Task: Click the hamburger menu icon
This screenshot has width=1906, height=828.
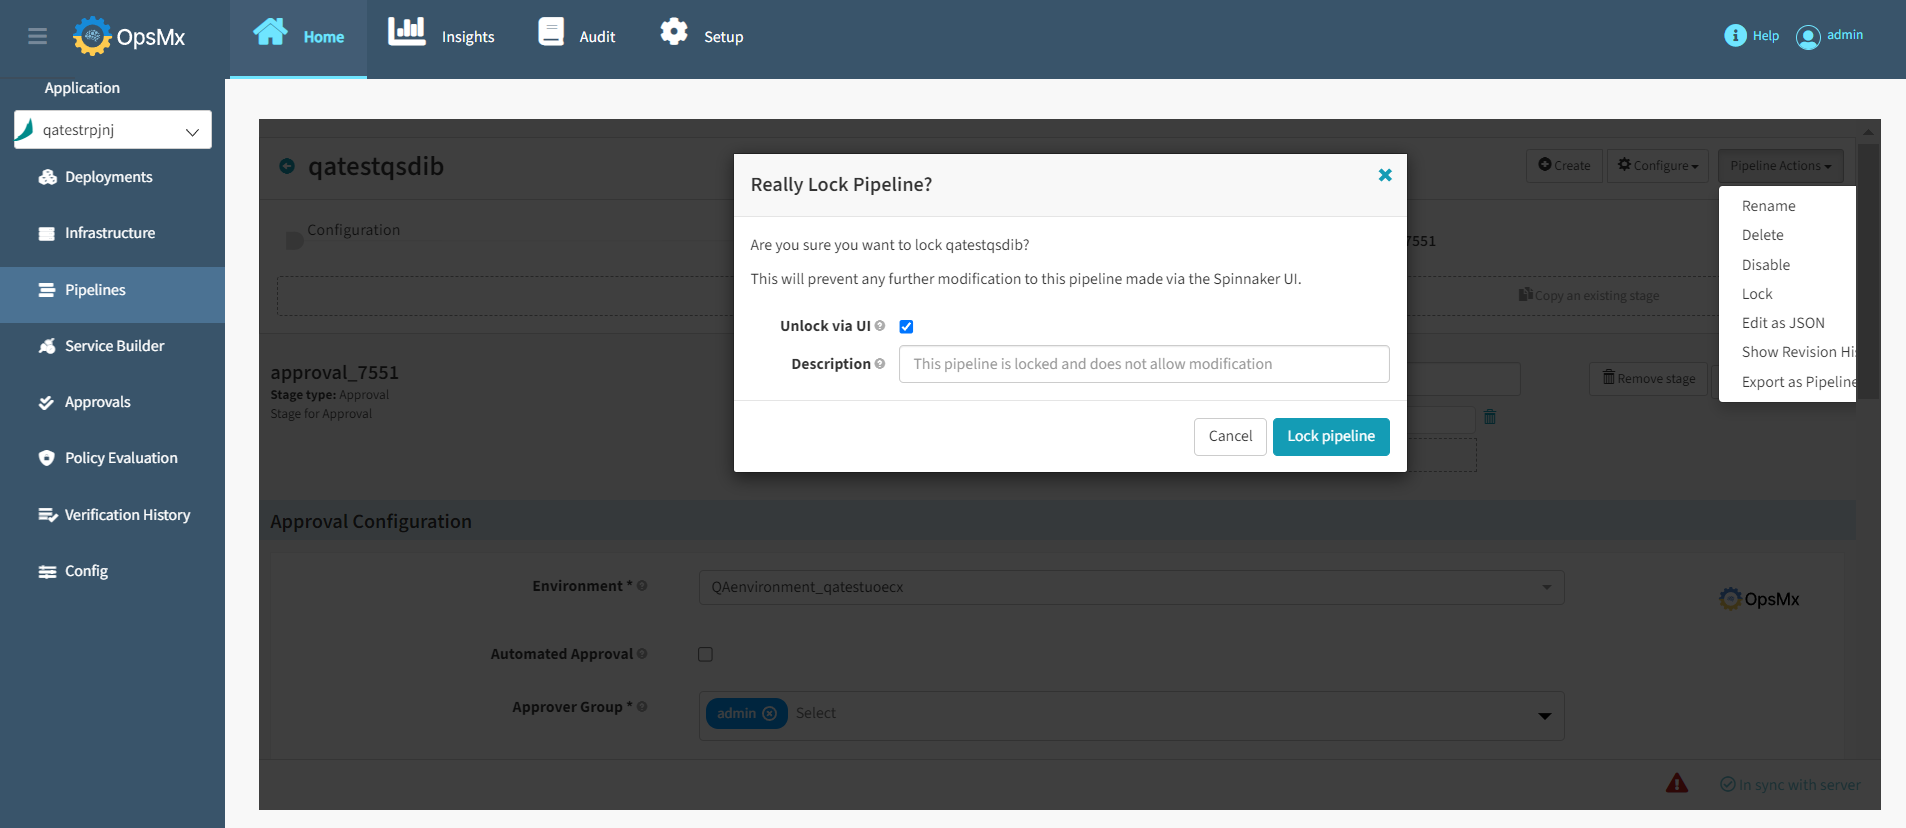Action: (x=38, y=37)
